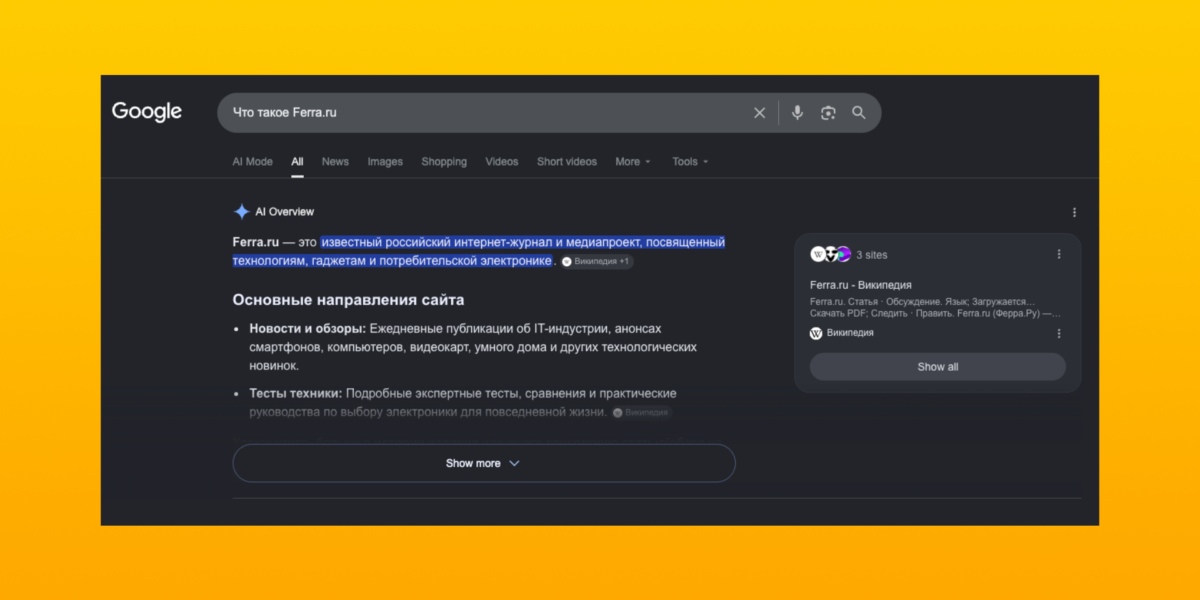
Task: Go to the Images tab
Action: click(385, 161)
